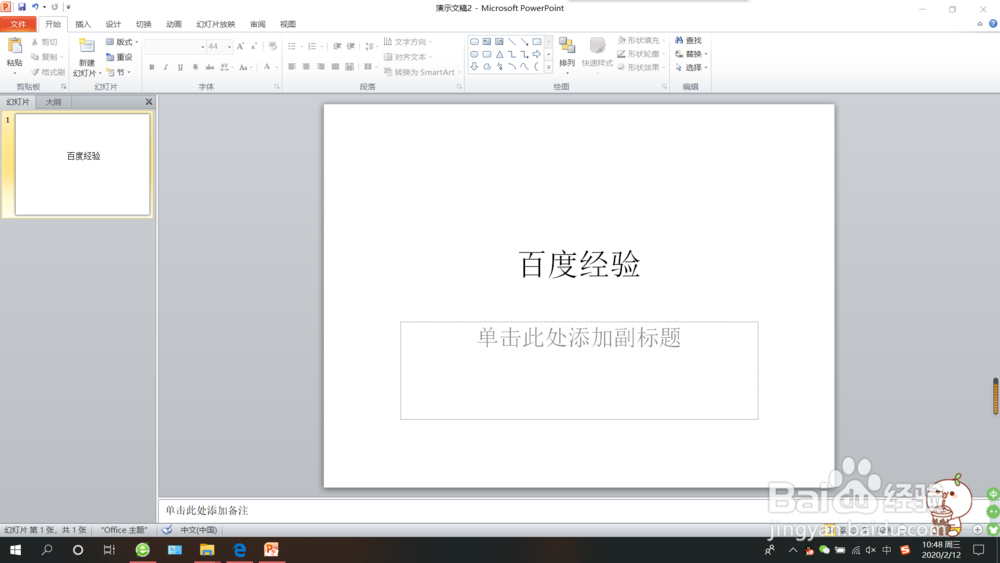This screenshot has height=563, width=1000.
Task: Switch to the Outline (大纲) pane tab
Action: point(54,102)
